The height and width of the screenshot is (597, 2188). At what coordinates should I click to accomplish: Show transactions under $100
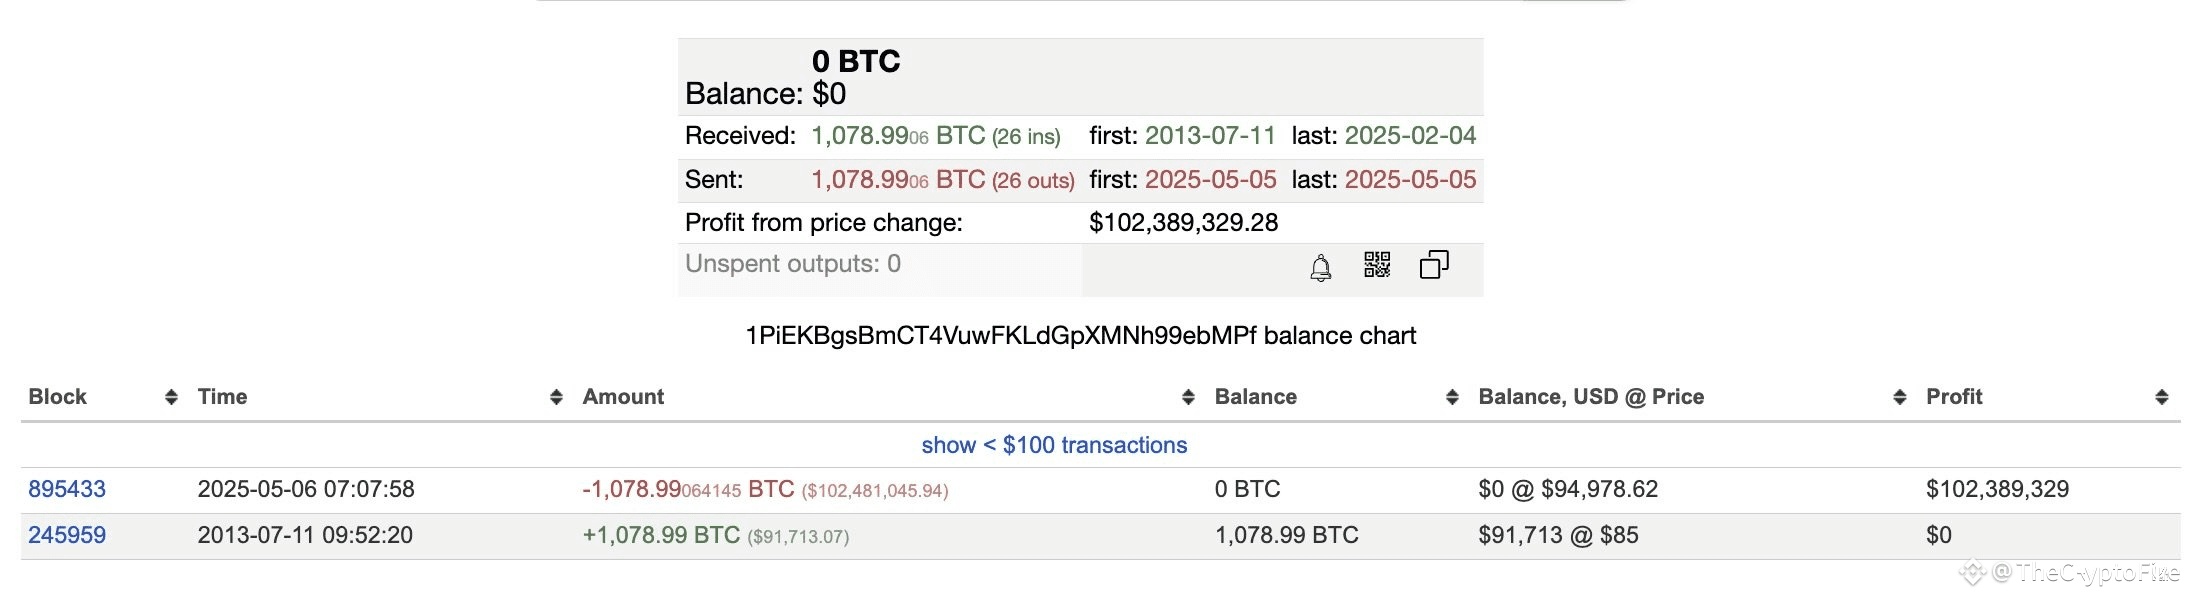[1054, 445]
